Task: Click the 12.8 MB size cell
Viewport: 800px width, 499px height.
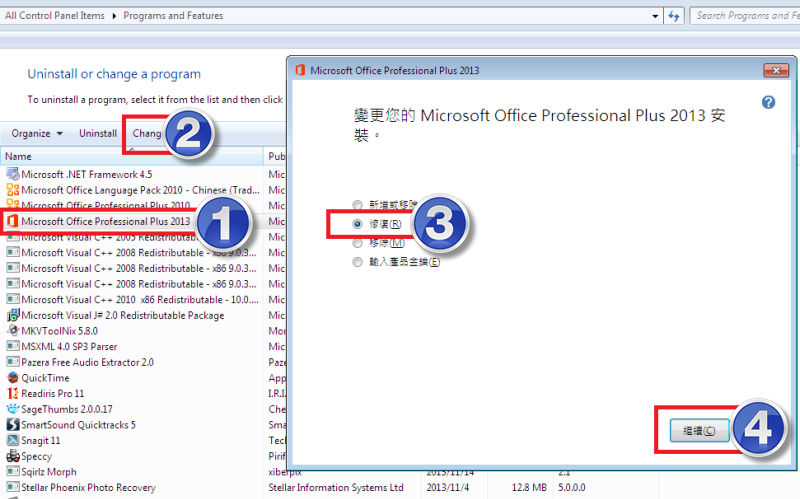Action: [x=529, y=488]
